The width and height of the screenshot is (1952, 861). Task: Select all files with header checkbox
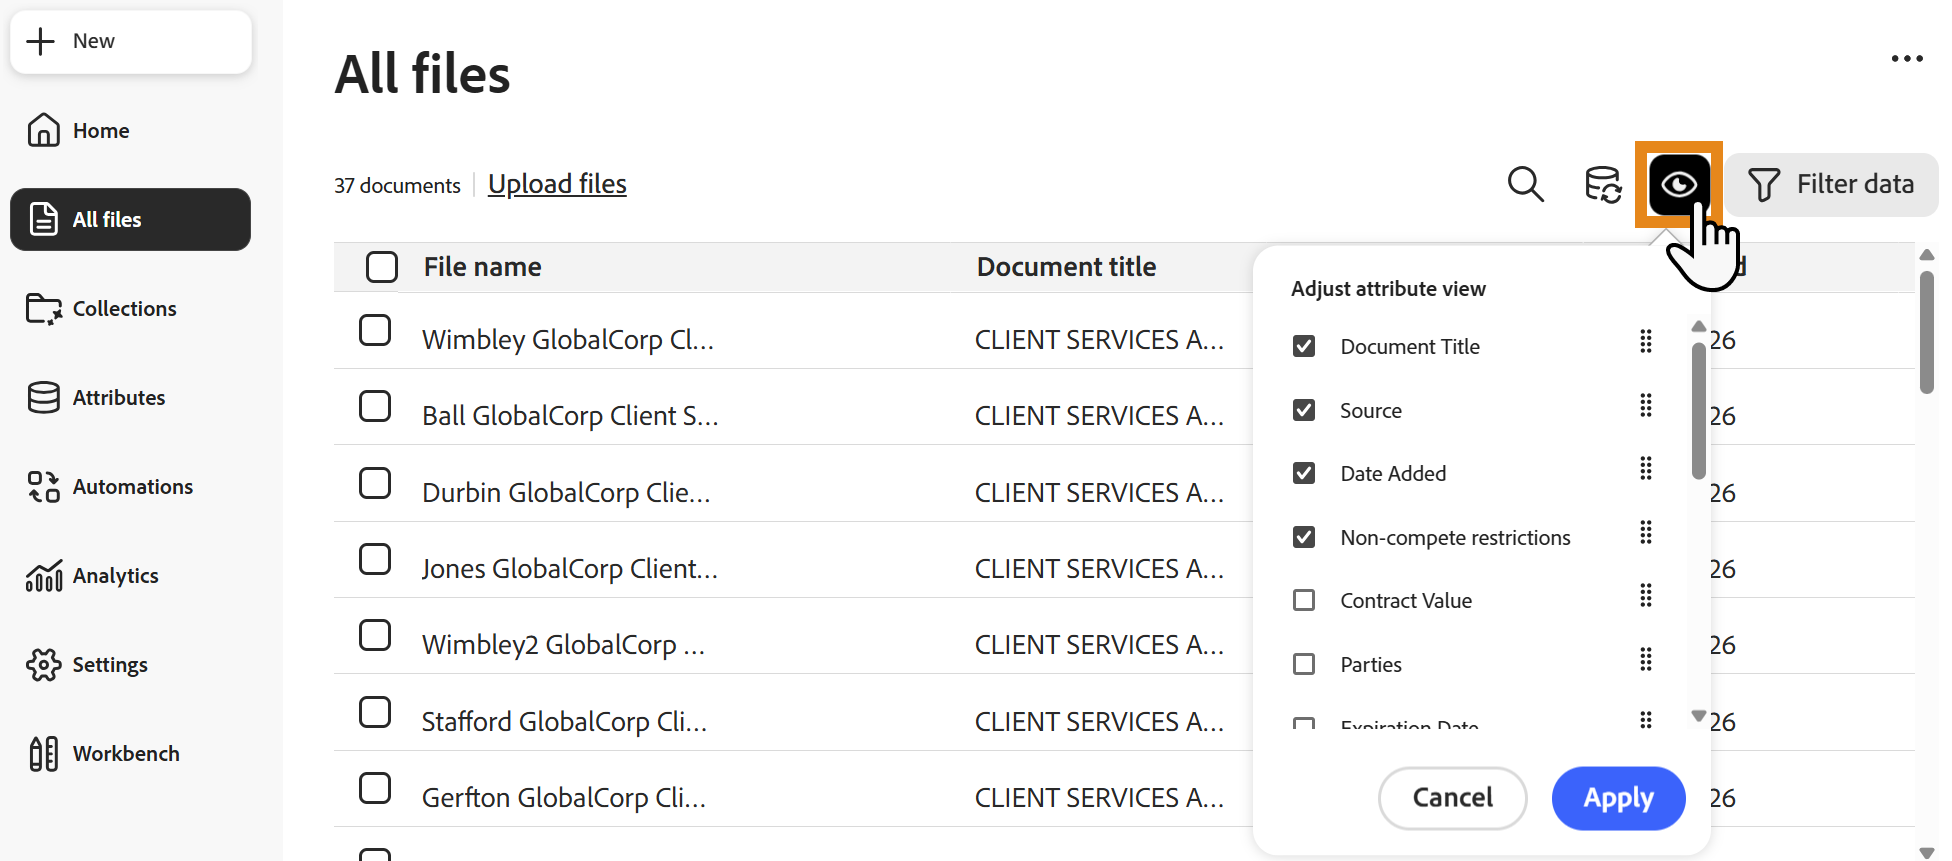point(382,267)
